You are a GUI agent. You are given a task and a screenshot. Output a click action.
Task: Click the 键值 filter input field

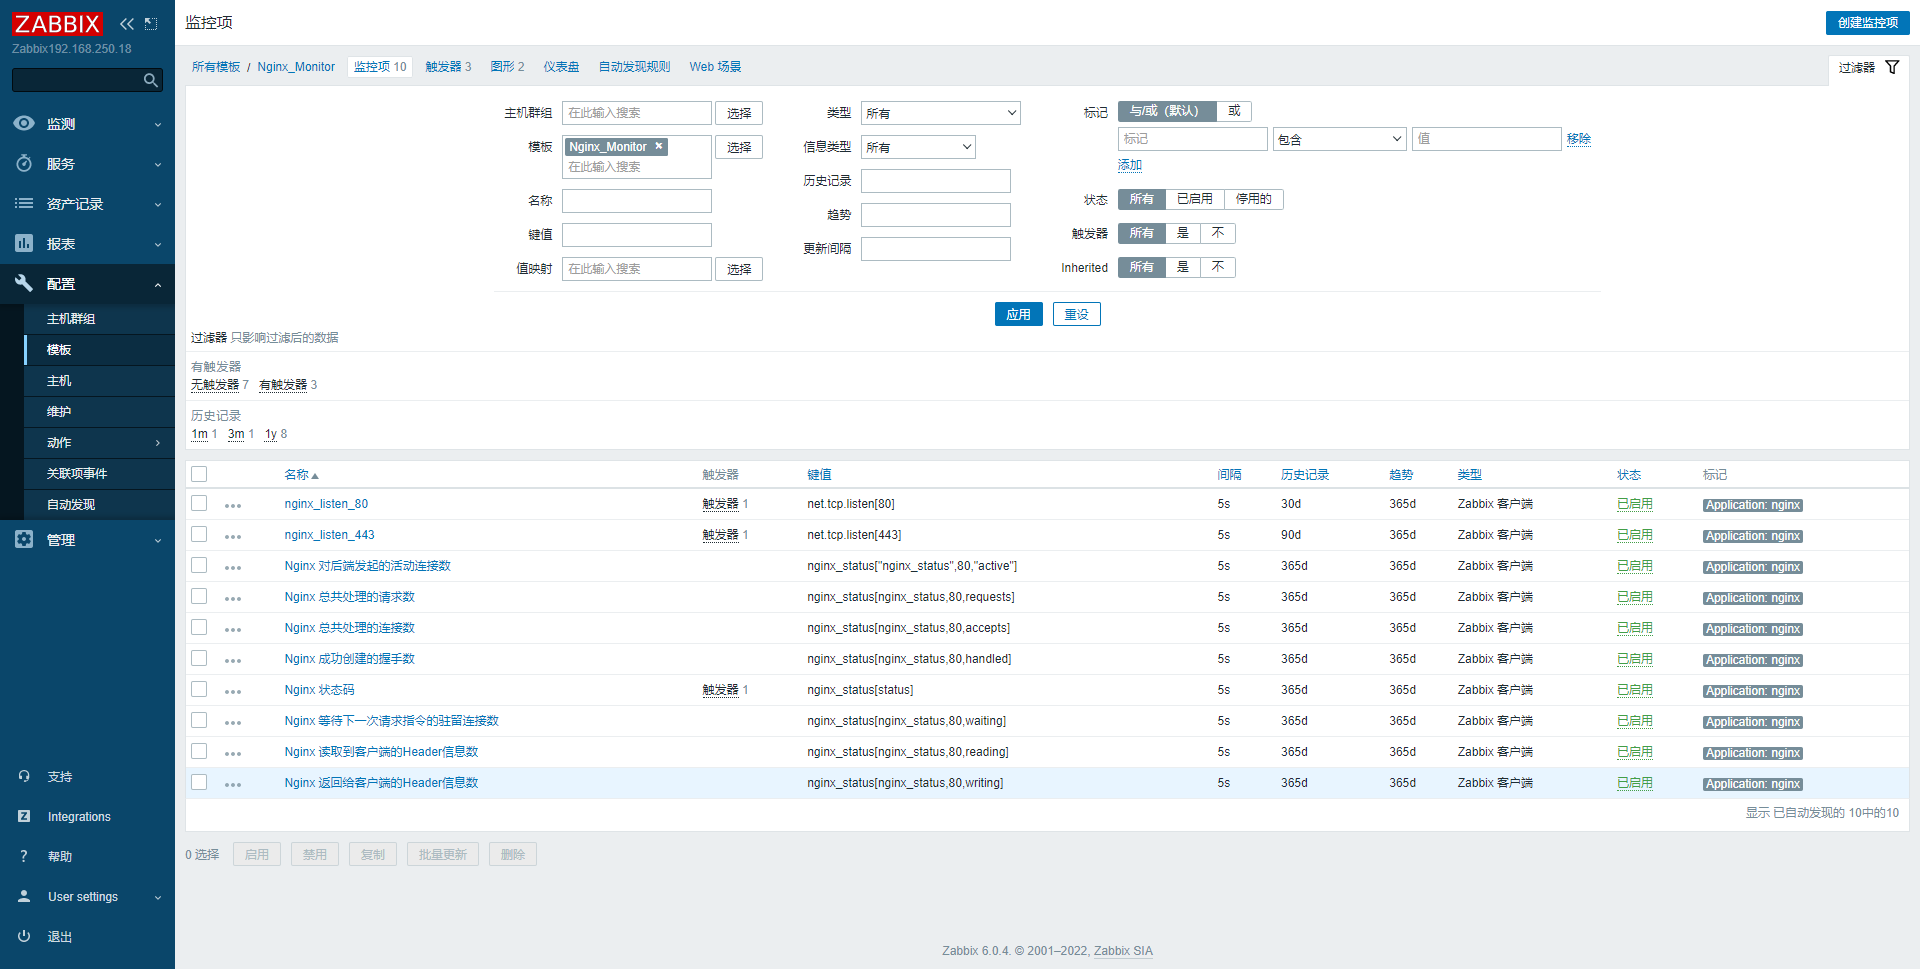point(636,235)
